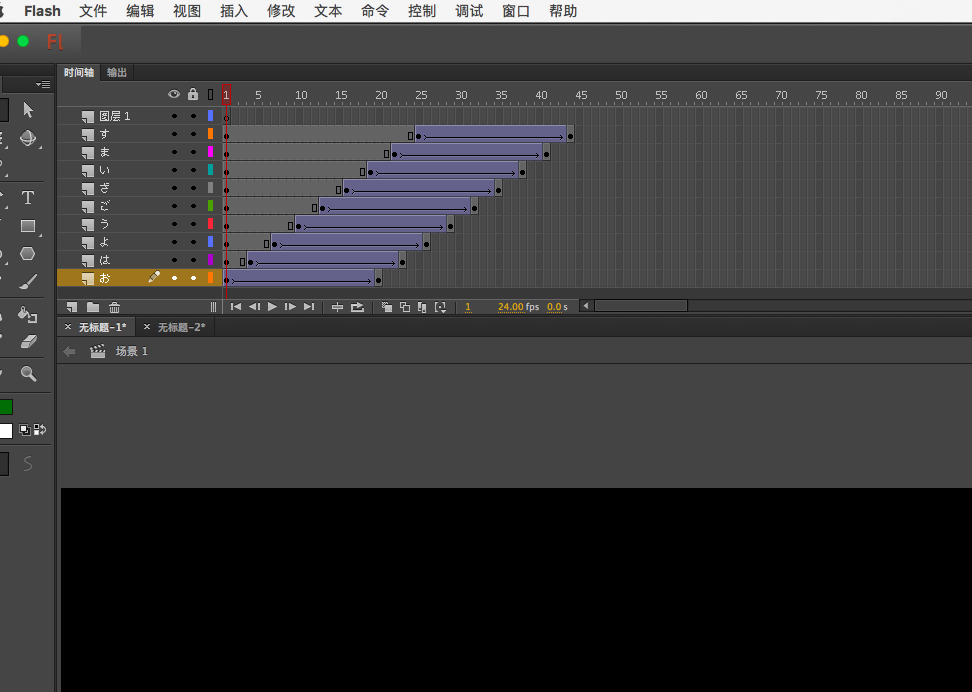Select the Eraser tool

(29, 342)
